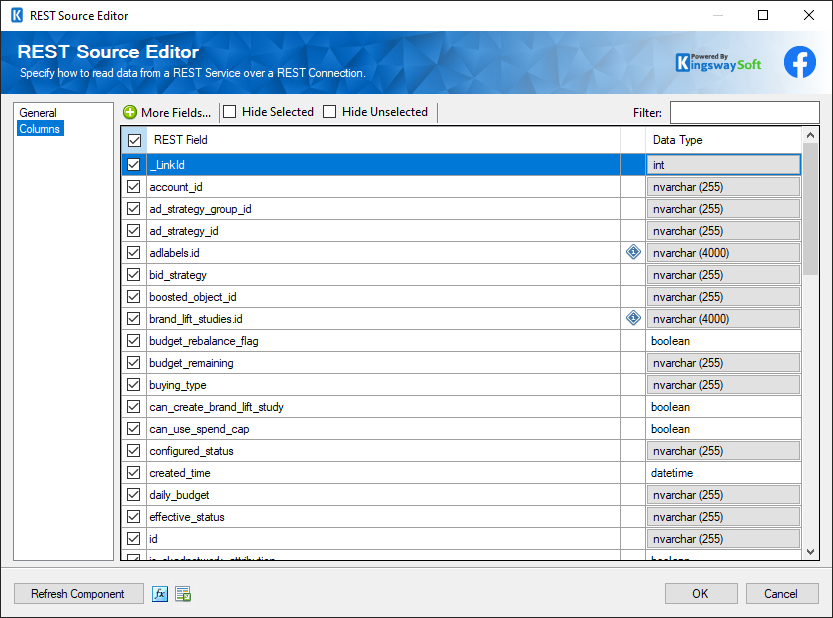Toggle the Hide Unselected checkbox

point(329,112)
